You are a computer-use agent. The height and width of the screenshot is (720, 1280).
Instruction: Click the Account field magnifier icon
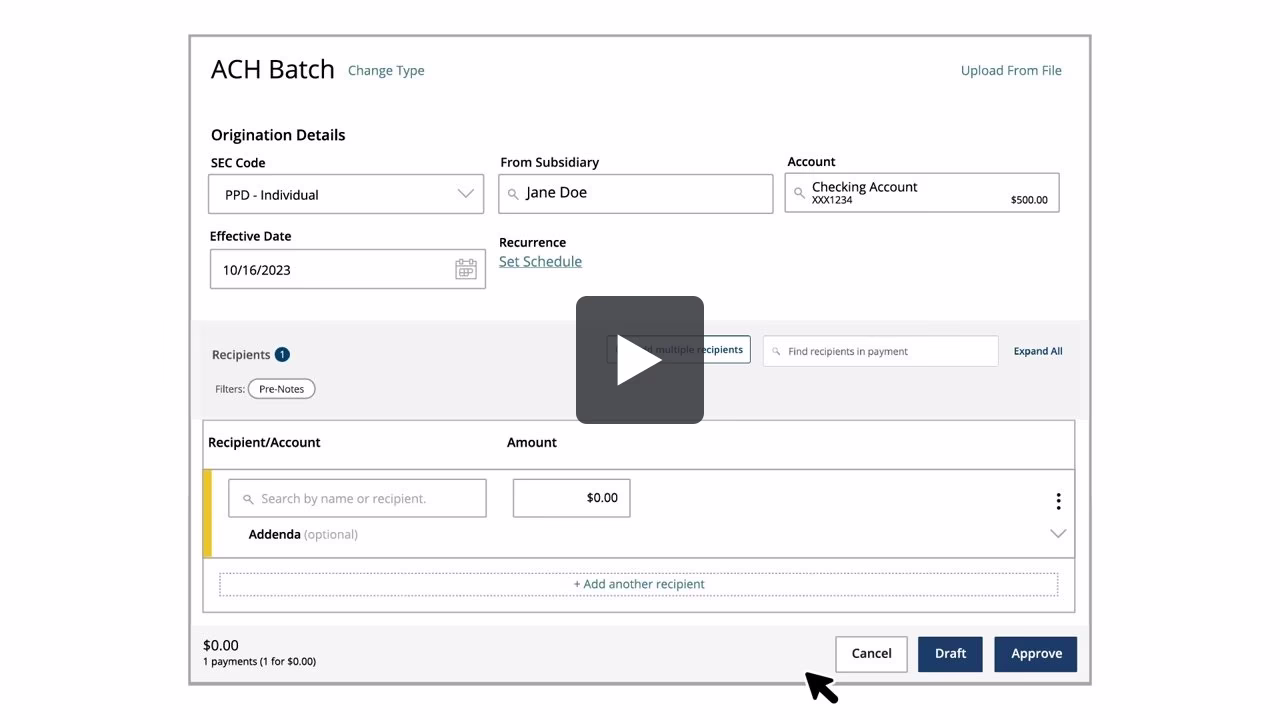pyautogui.click(x=799, y=193)
